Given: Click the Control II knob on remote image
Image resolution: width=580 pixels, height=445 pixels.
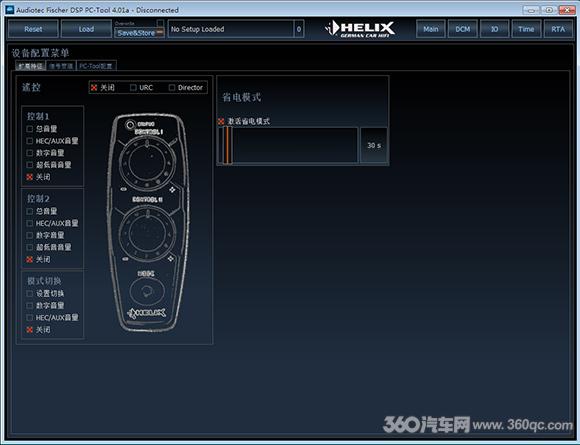Looking at the screenshot, I should [x=147, y=233].
